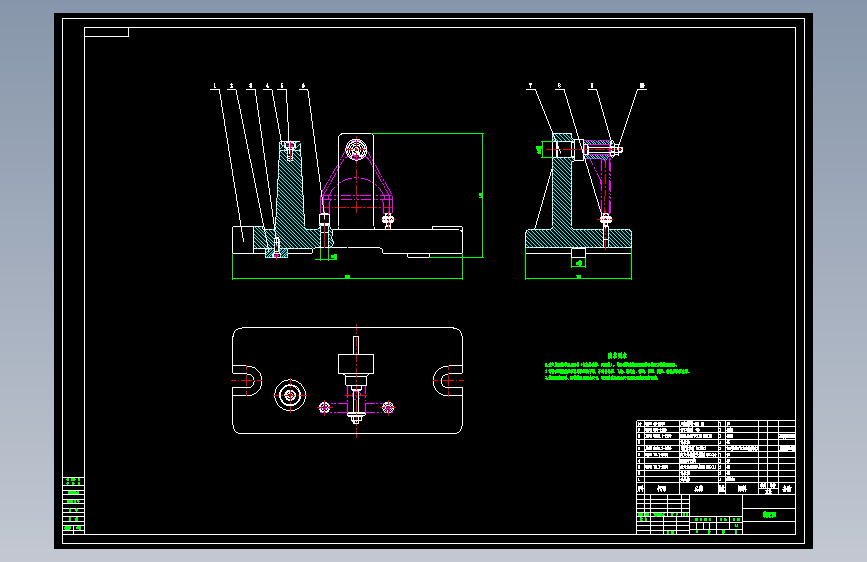Click the green revision strip on left margin
Viewport: 867px width, 562px height.
click(73, 505)
